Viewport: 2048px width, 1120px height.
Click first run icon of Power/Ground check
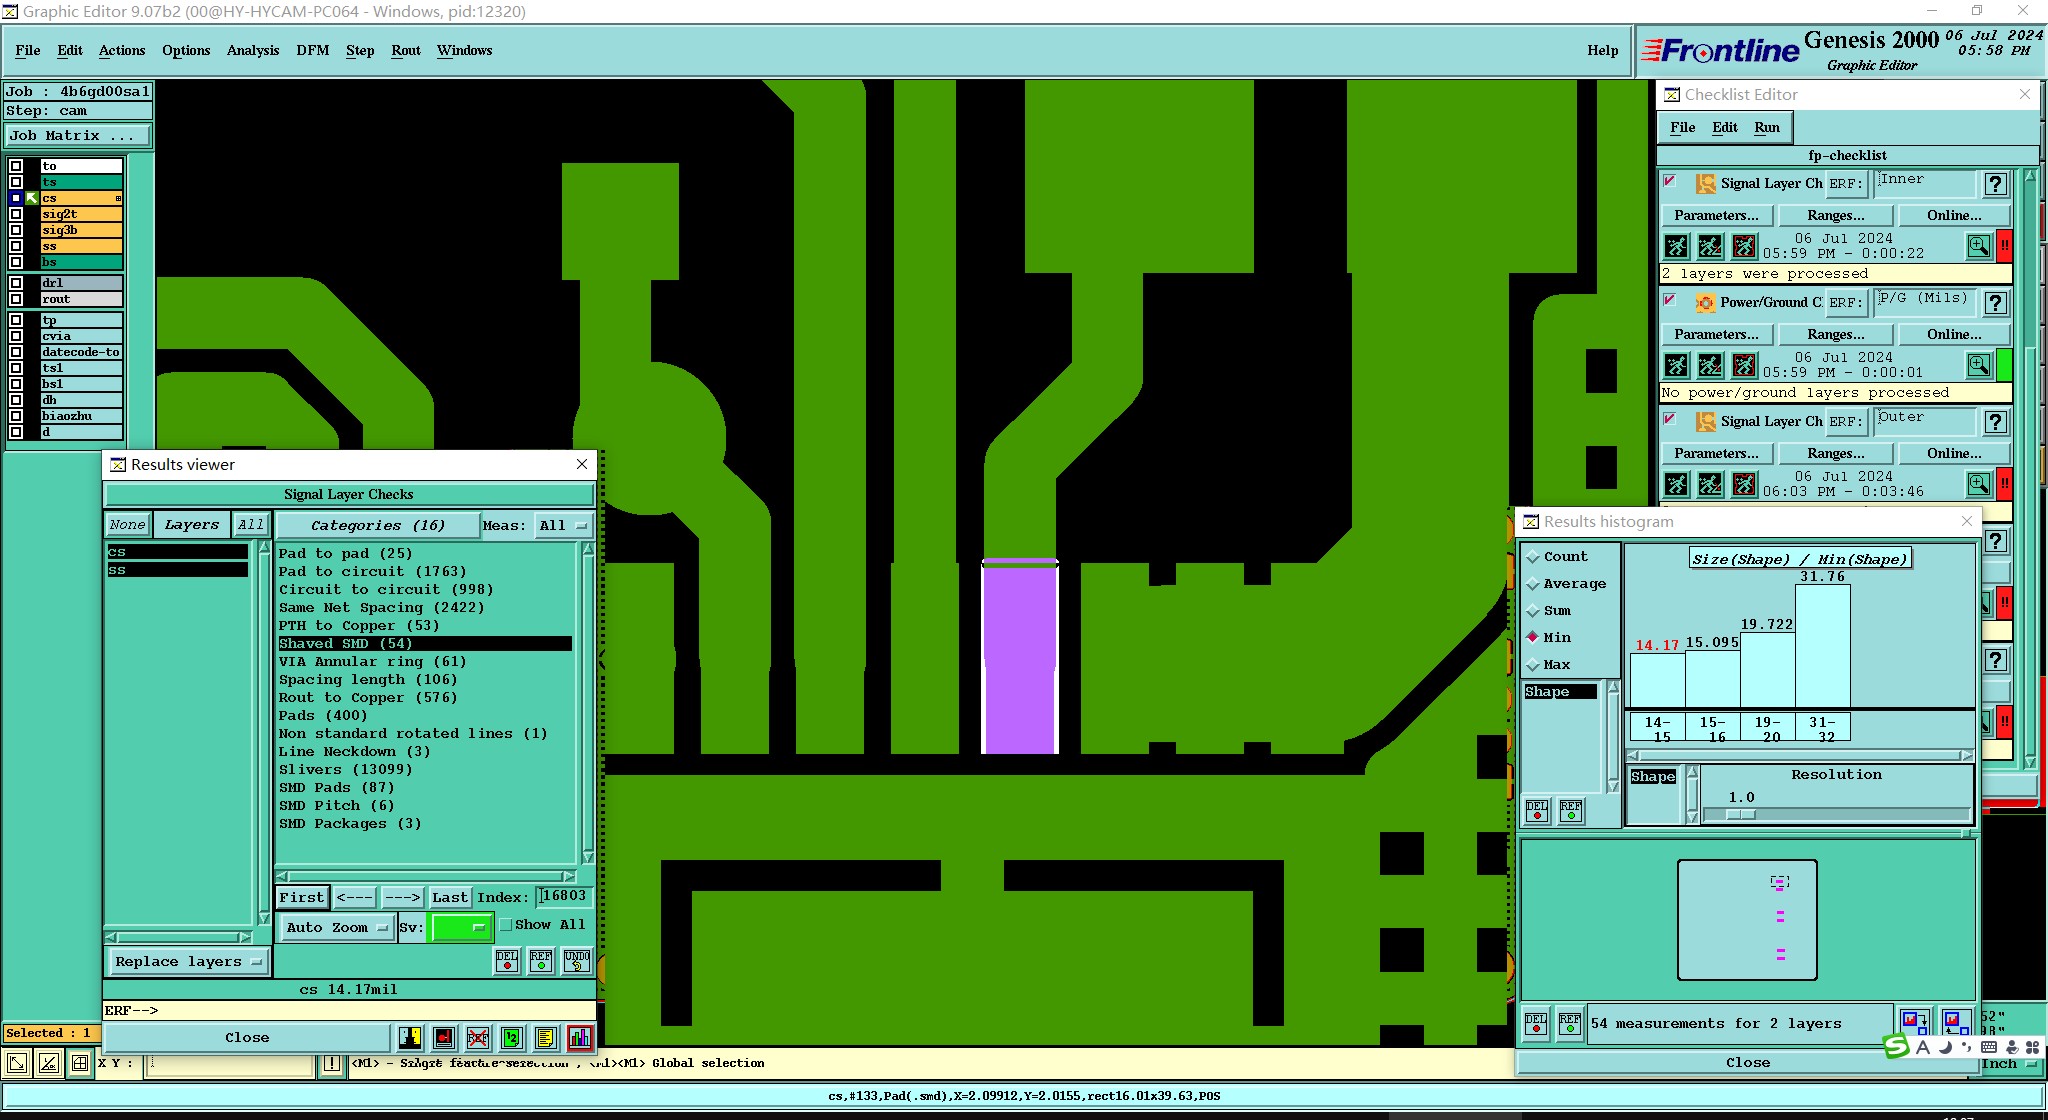[1677, 366]
